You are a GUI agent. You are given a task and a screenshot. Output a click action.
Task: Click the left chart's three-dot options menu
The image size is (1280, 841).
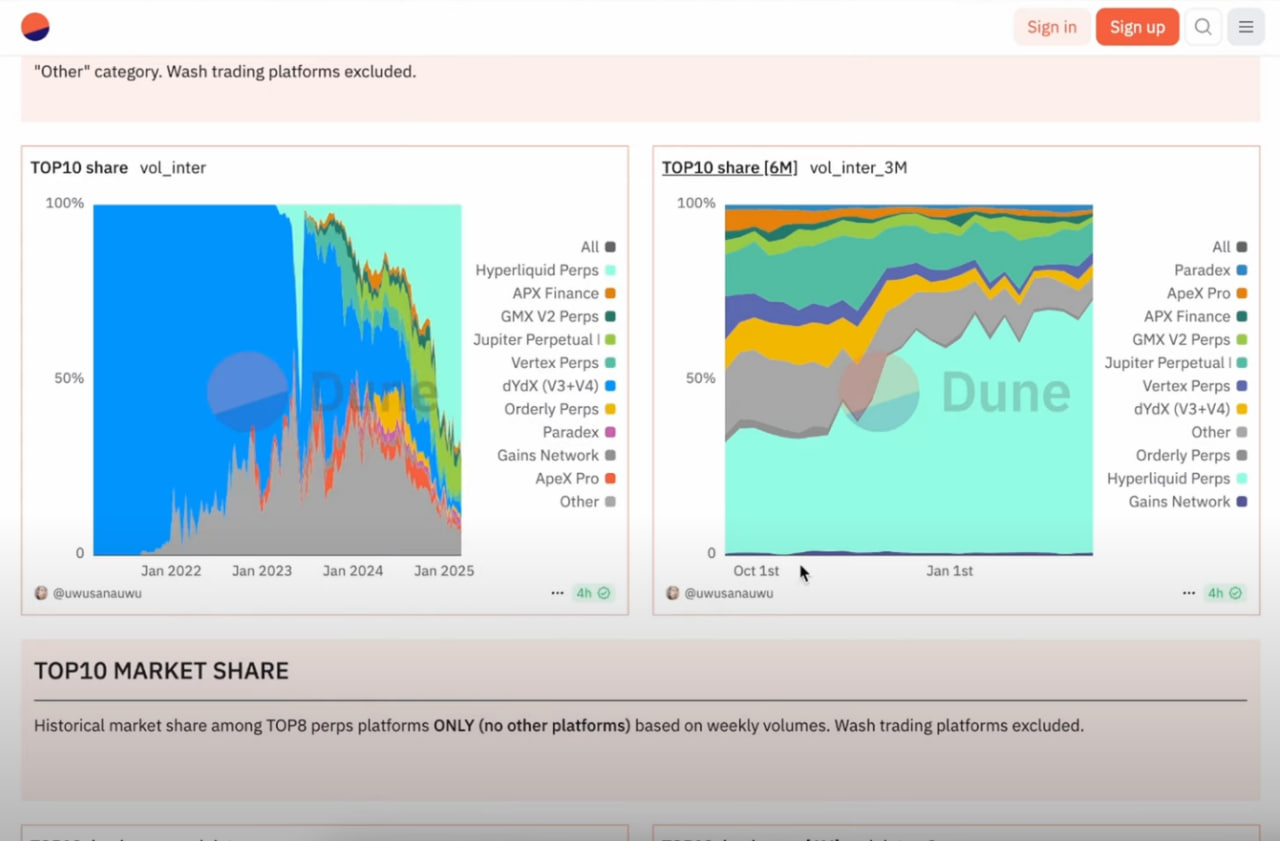click(557, 593)
